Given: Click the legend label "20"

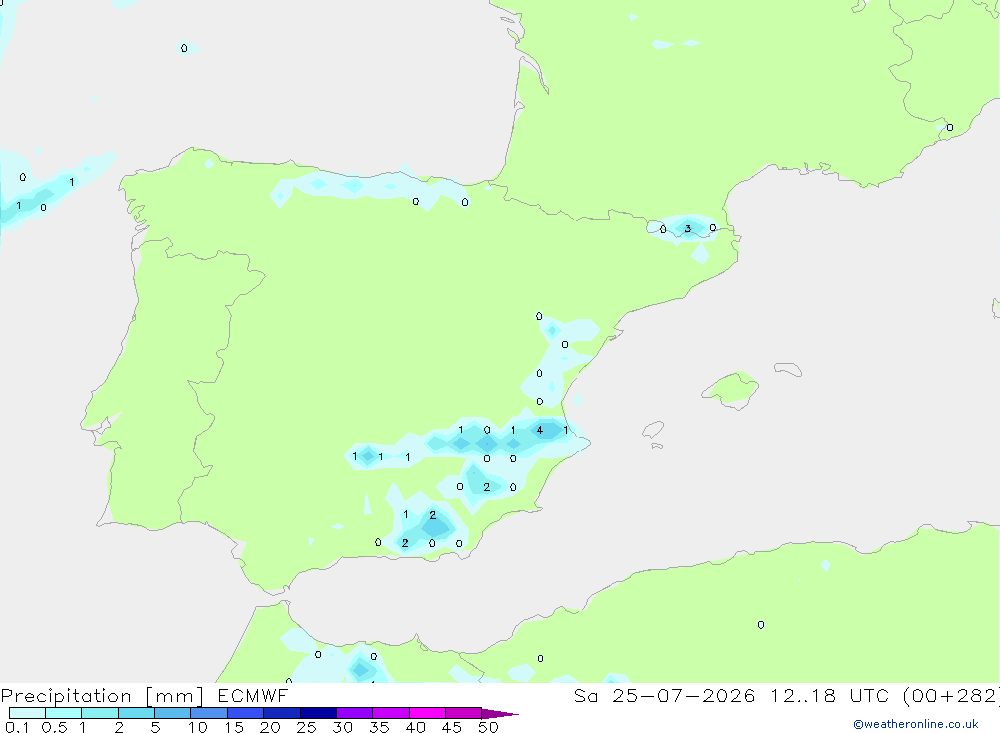Looking at the screenshot, I should (x=270, y=727).
